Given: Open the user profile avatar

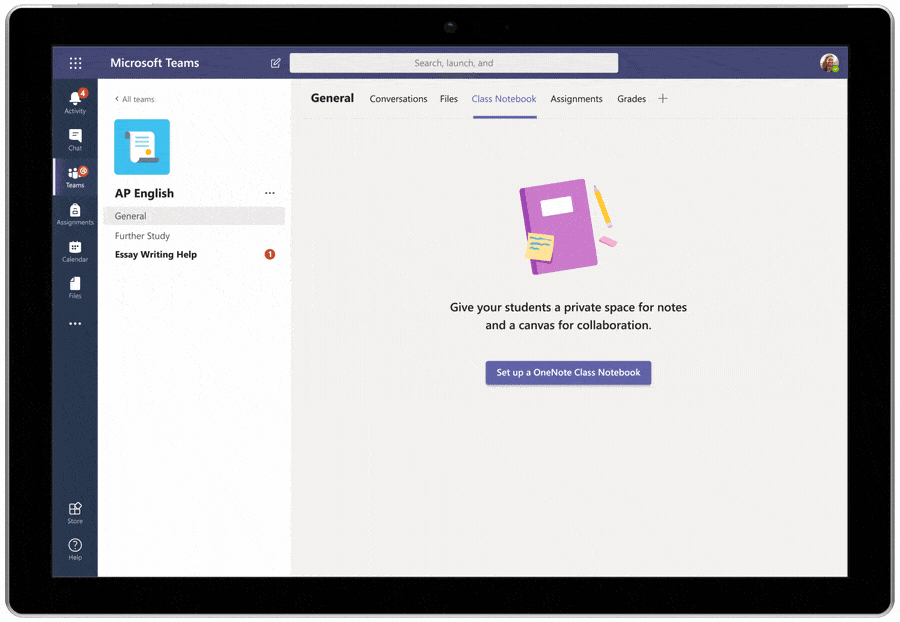Looking at the screenshot, I should click(x=829, y=63).
